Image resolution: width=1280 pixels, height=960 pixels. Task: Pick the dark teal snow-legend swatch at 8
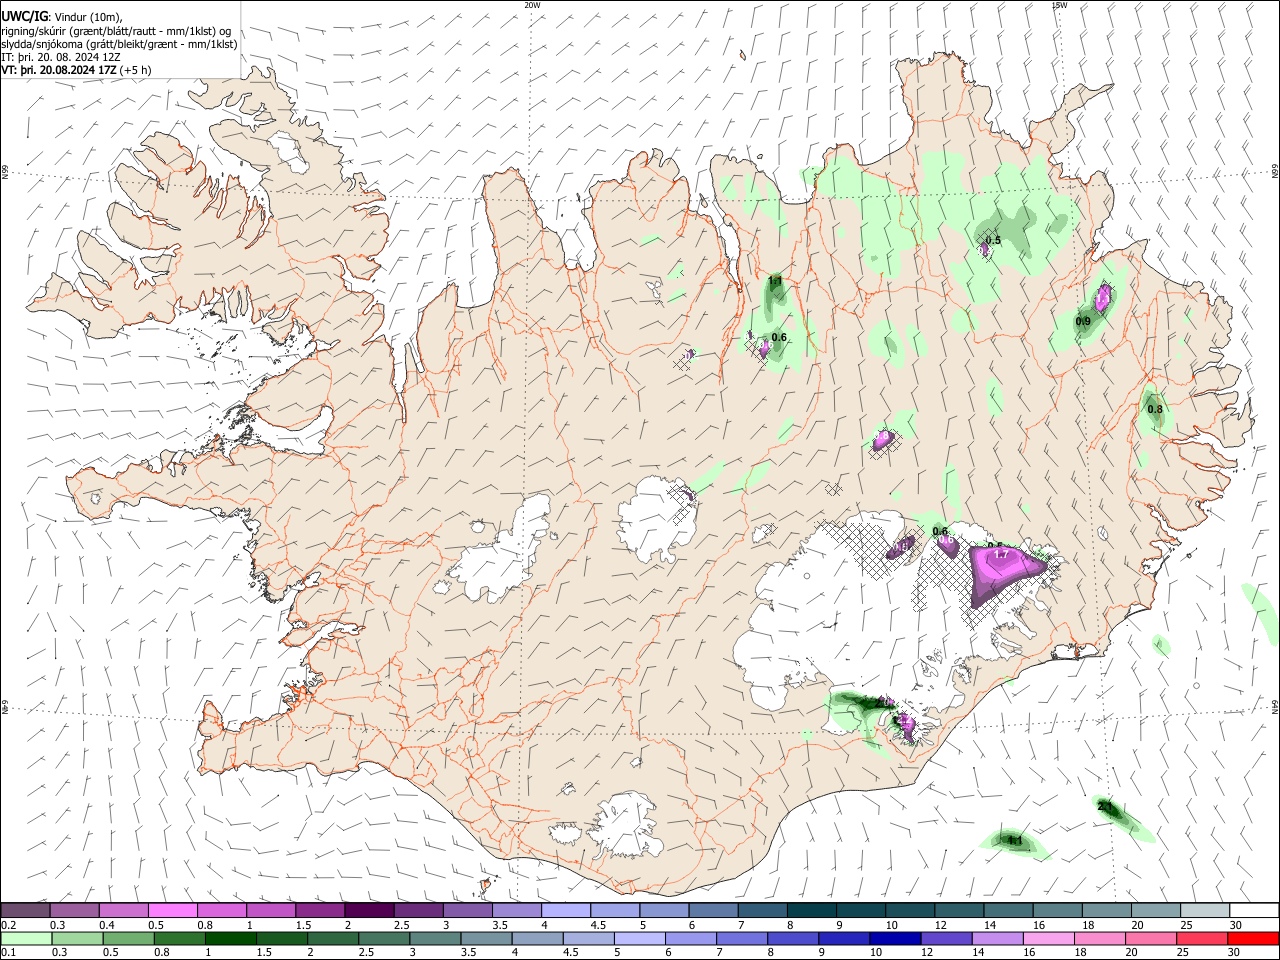point(810,910)
